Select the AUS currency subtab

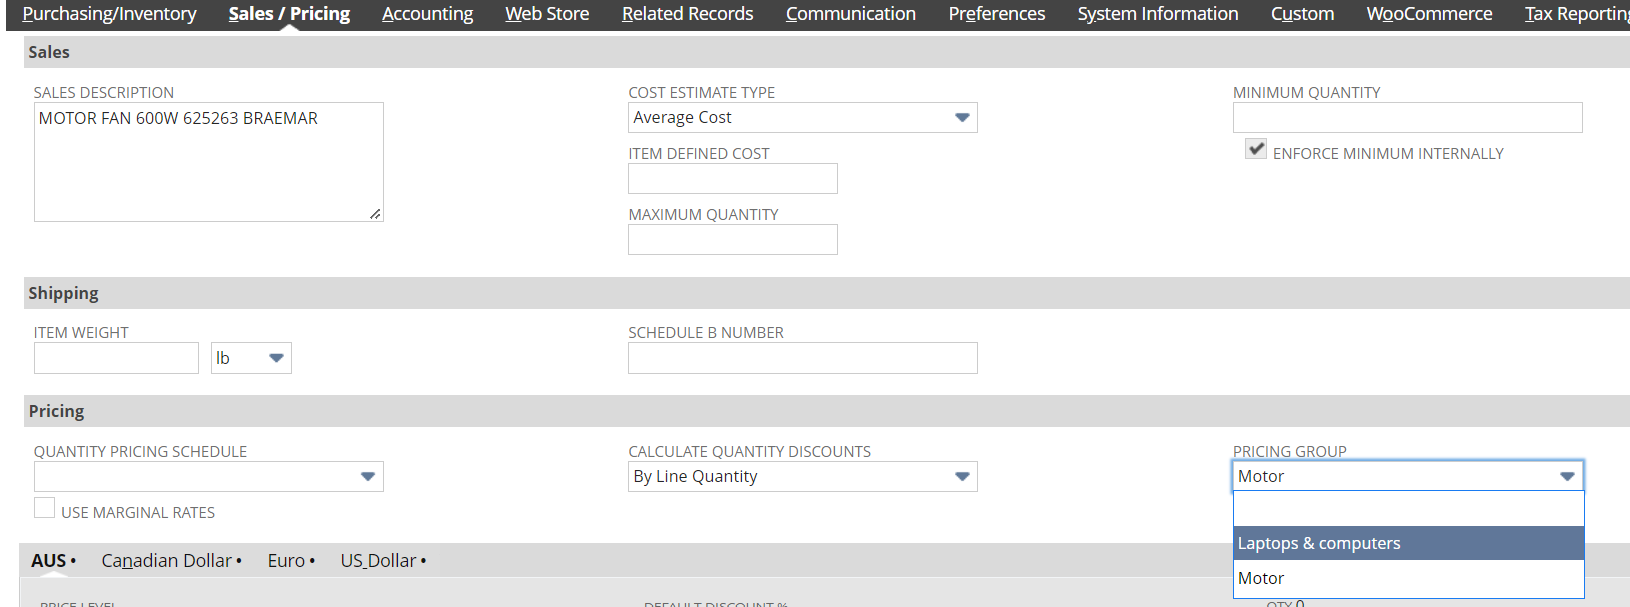tap(53, 561)
